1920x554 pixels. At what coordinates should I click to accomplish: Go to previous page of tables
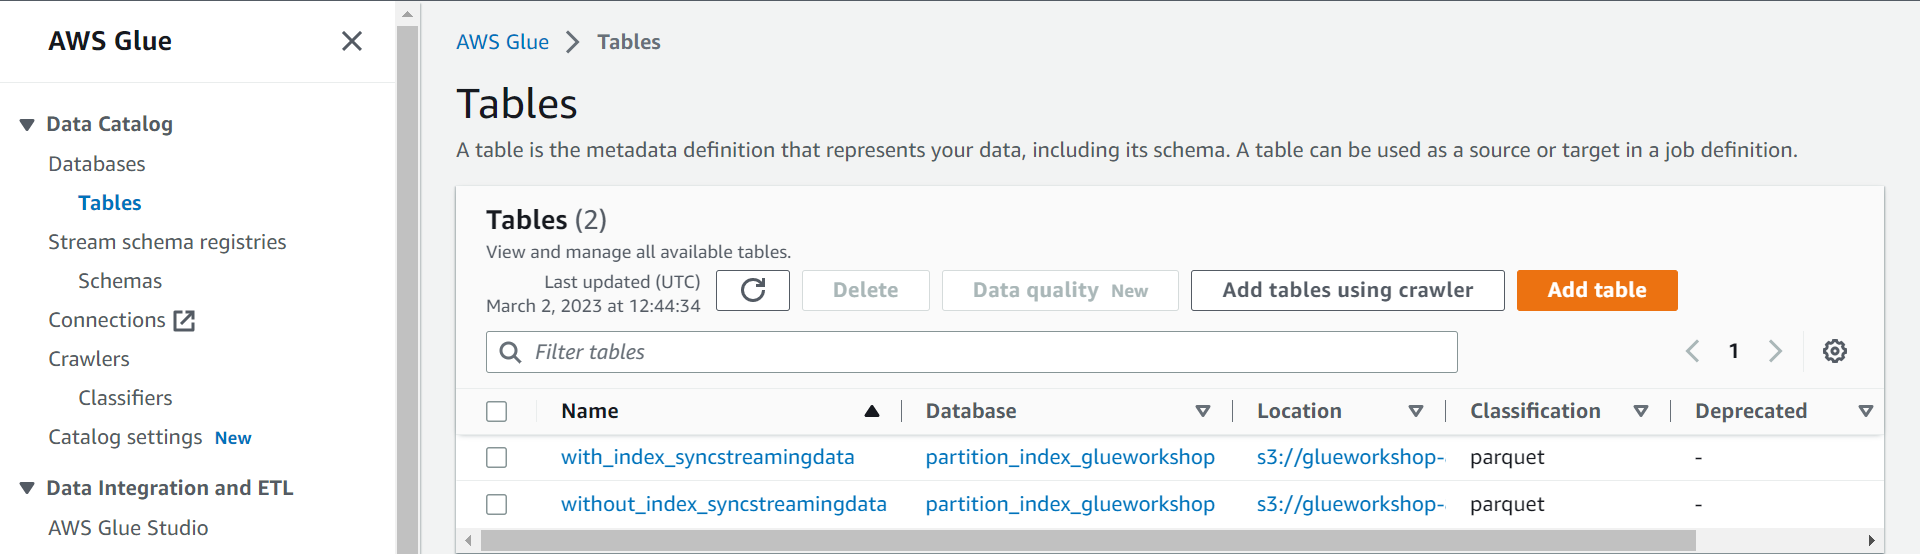coord(1692,351)
